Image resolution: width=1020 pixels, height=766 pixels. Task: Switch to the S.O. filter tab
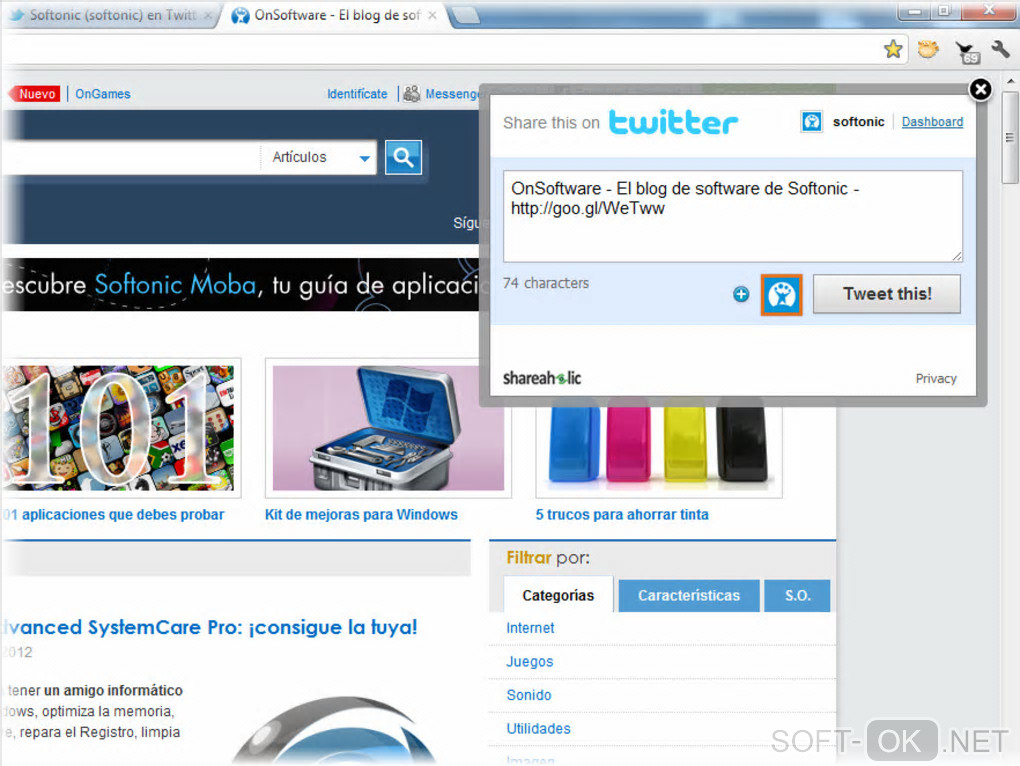coord(798,596)
